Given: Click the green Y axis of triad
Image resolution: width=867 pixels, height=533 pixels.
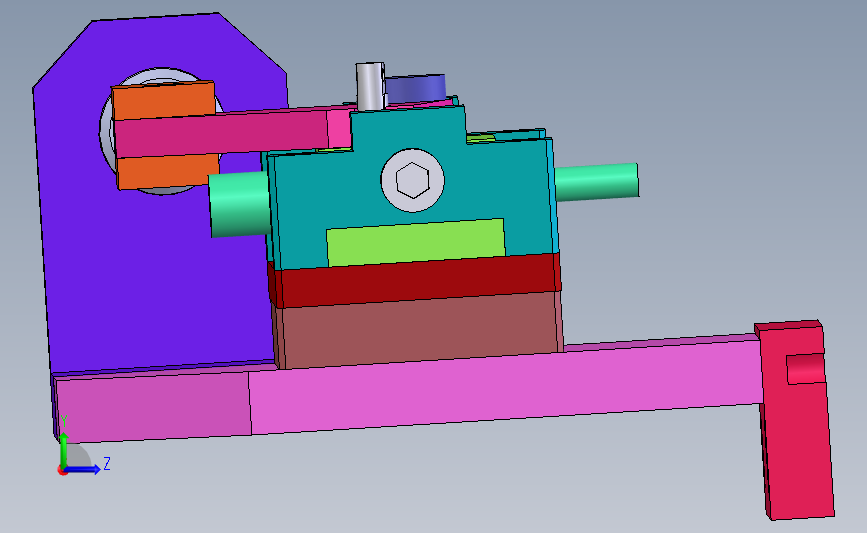Looking at the screenshot, I should click(64, 448).
